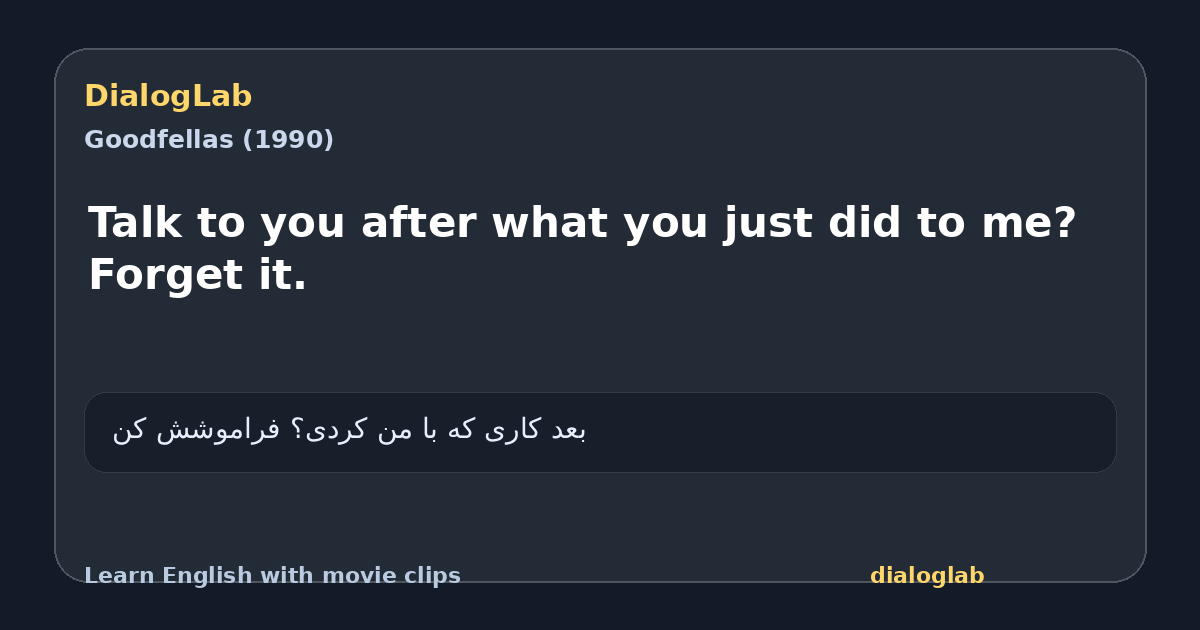Screen dimensions: 1200x630
Task: Click the "Learn English with movie clips" tagline
Action: tap(272, 576)
